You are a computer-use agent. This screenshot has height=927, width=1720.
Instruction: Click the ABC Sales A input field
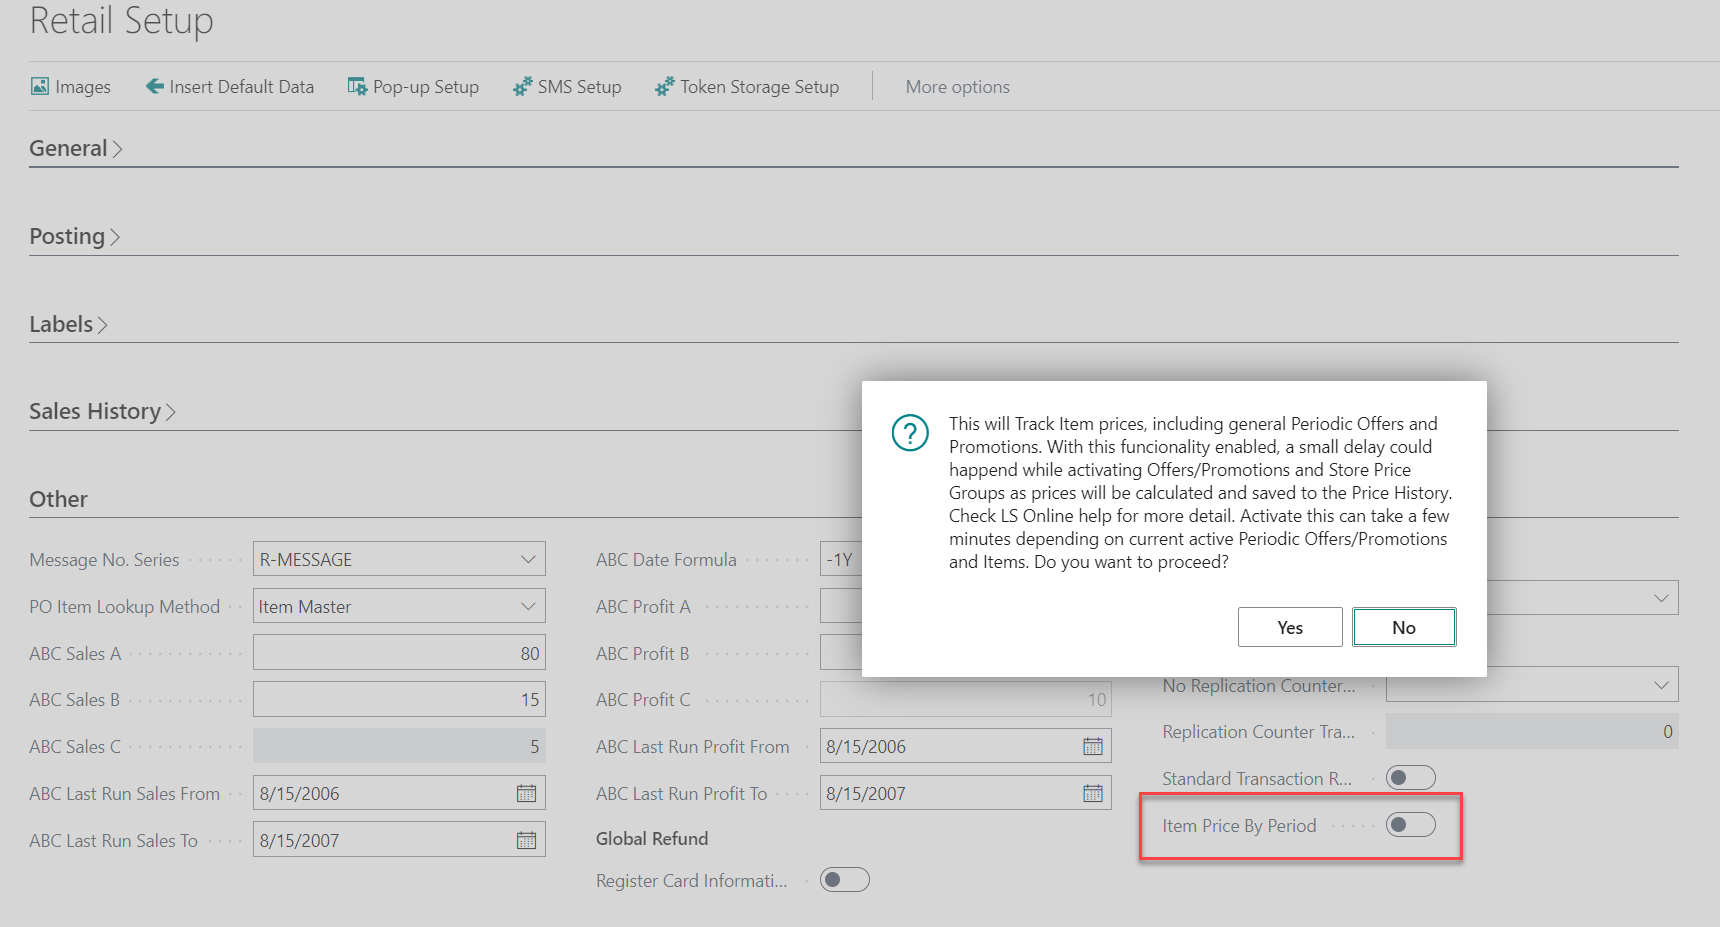(x=398, y=654)
